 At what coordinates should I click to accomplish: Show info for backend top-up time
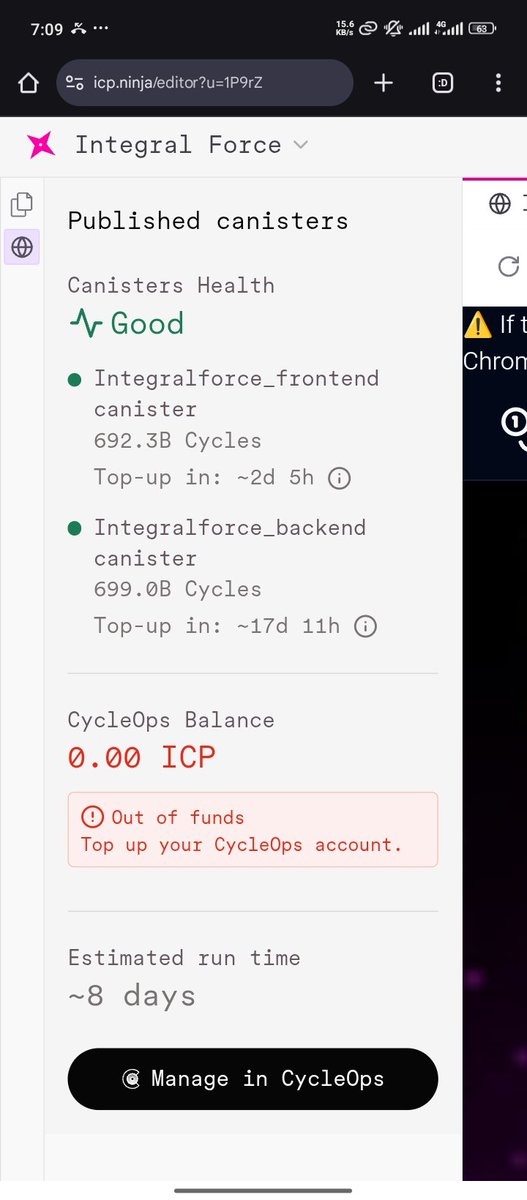click(366, 627)
